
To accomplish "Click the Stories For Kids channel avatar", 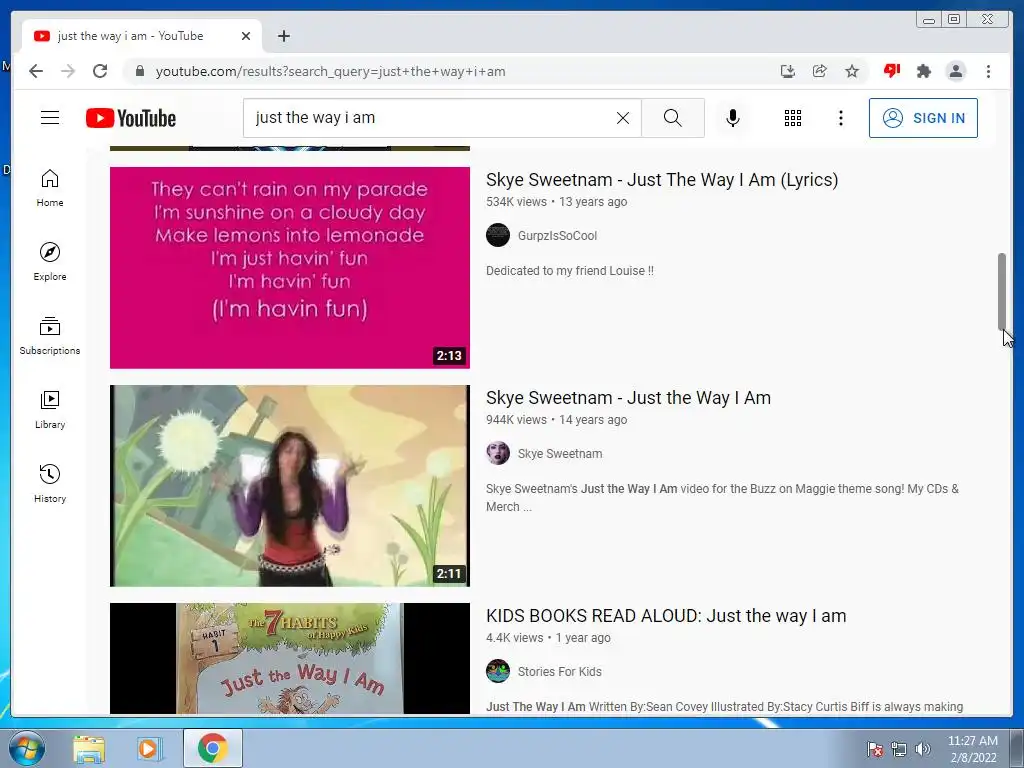I will (x=498, y=671).
